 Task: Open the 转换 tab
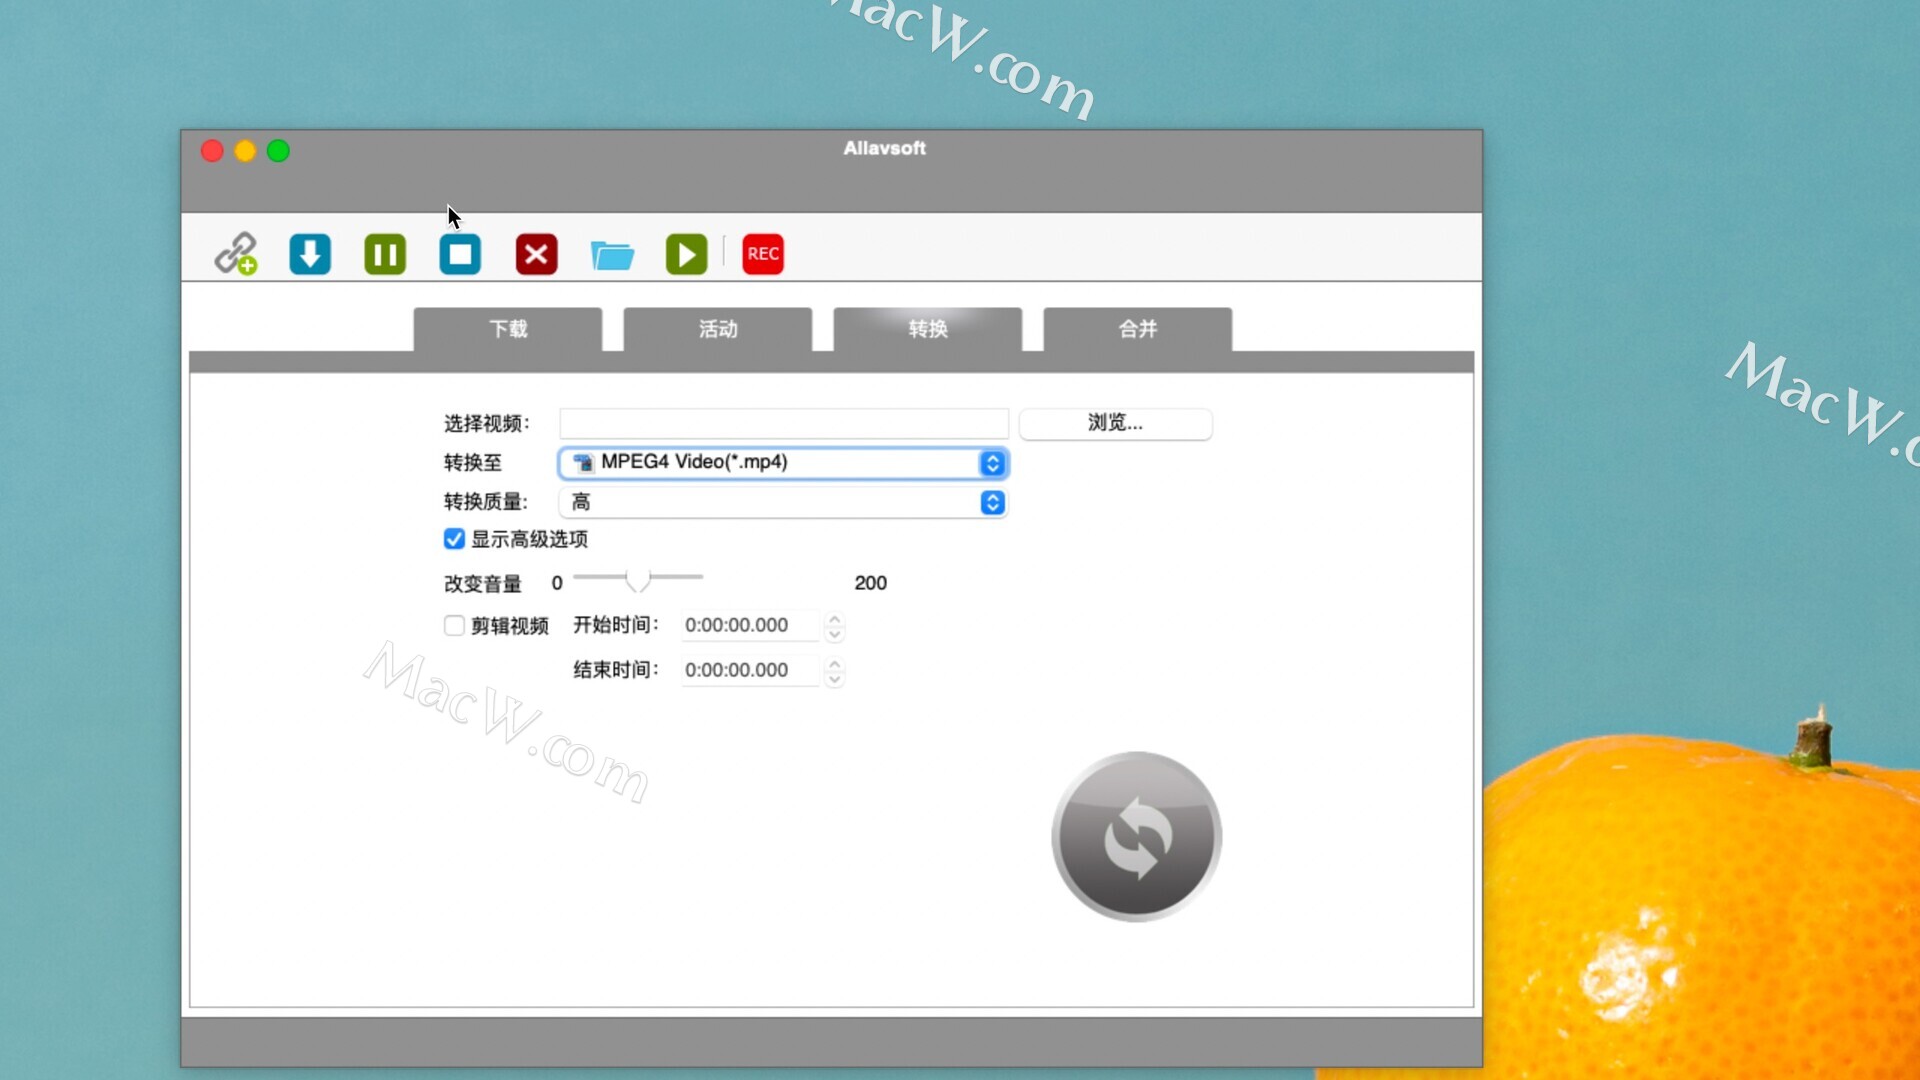(928, 329)
